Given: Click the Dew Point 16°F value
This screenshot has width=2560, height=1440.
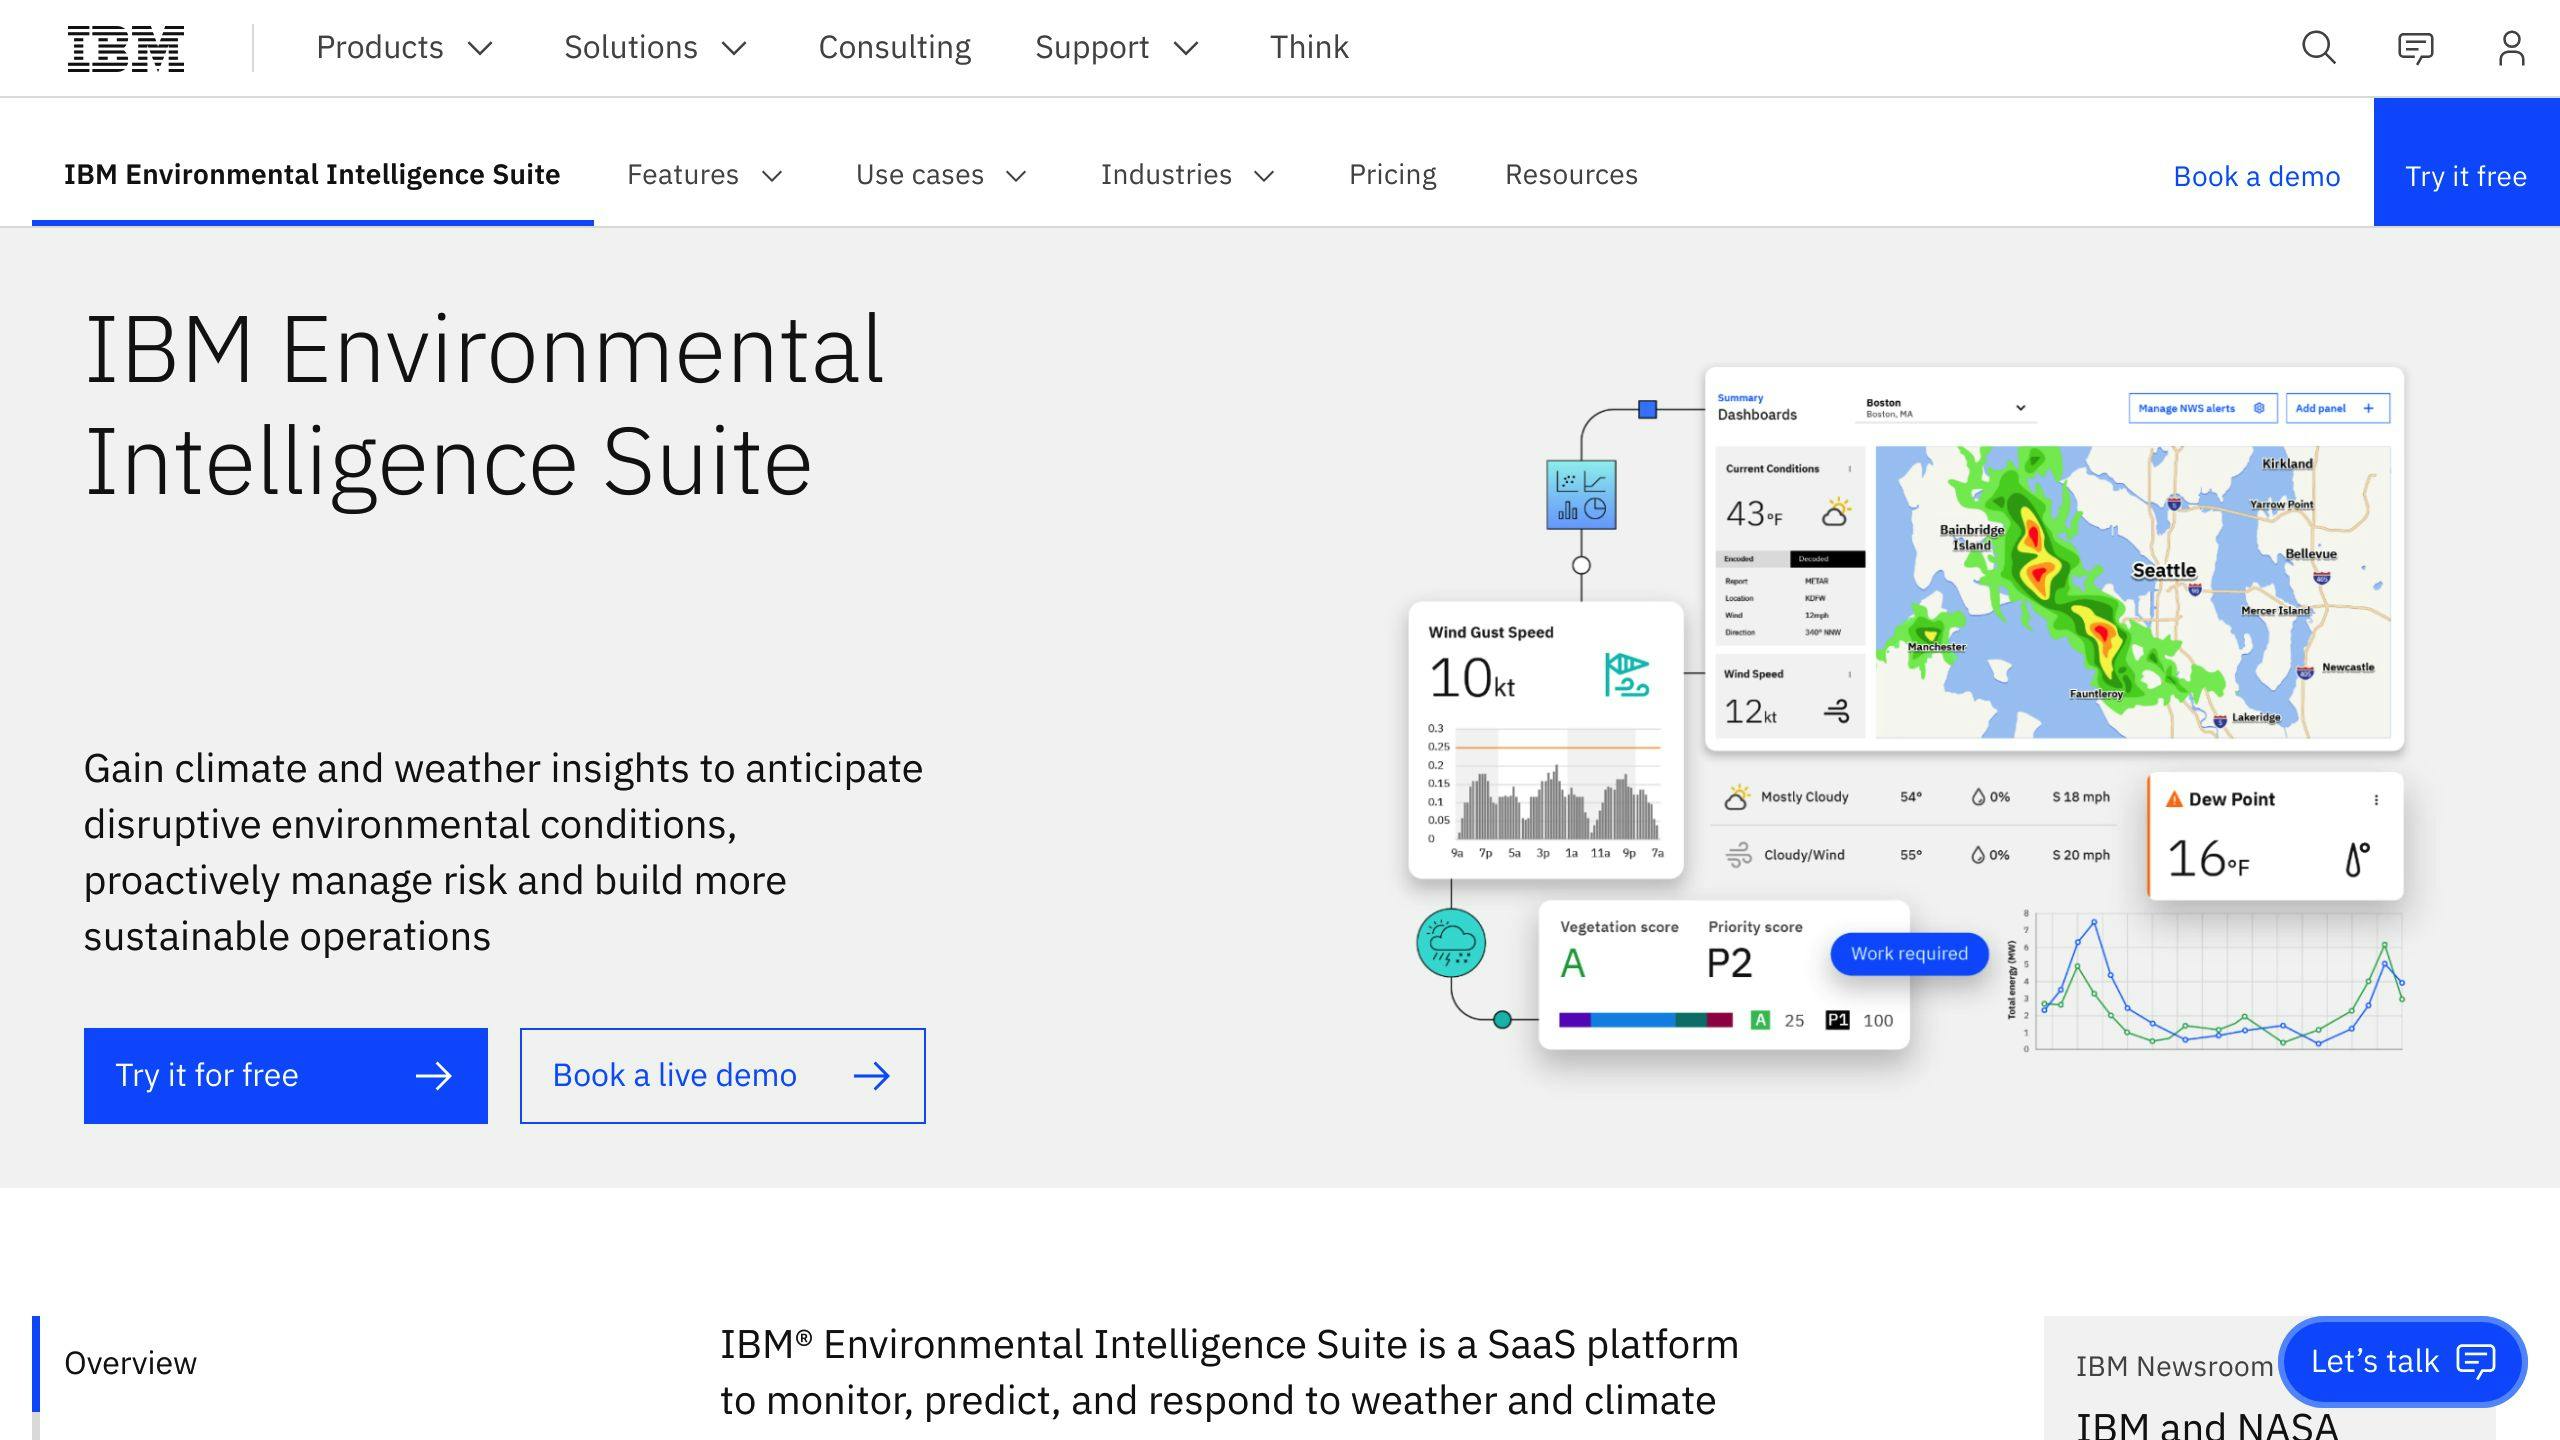Looking at the screenshot, I should tap(2208, 859).
